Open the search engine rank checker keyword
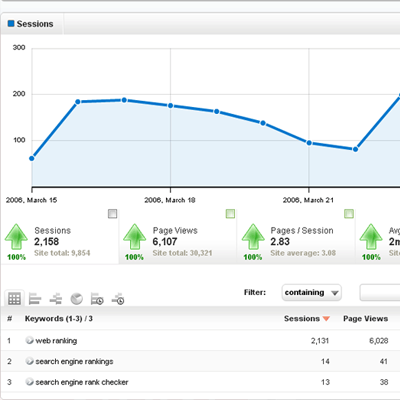 82,382
